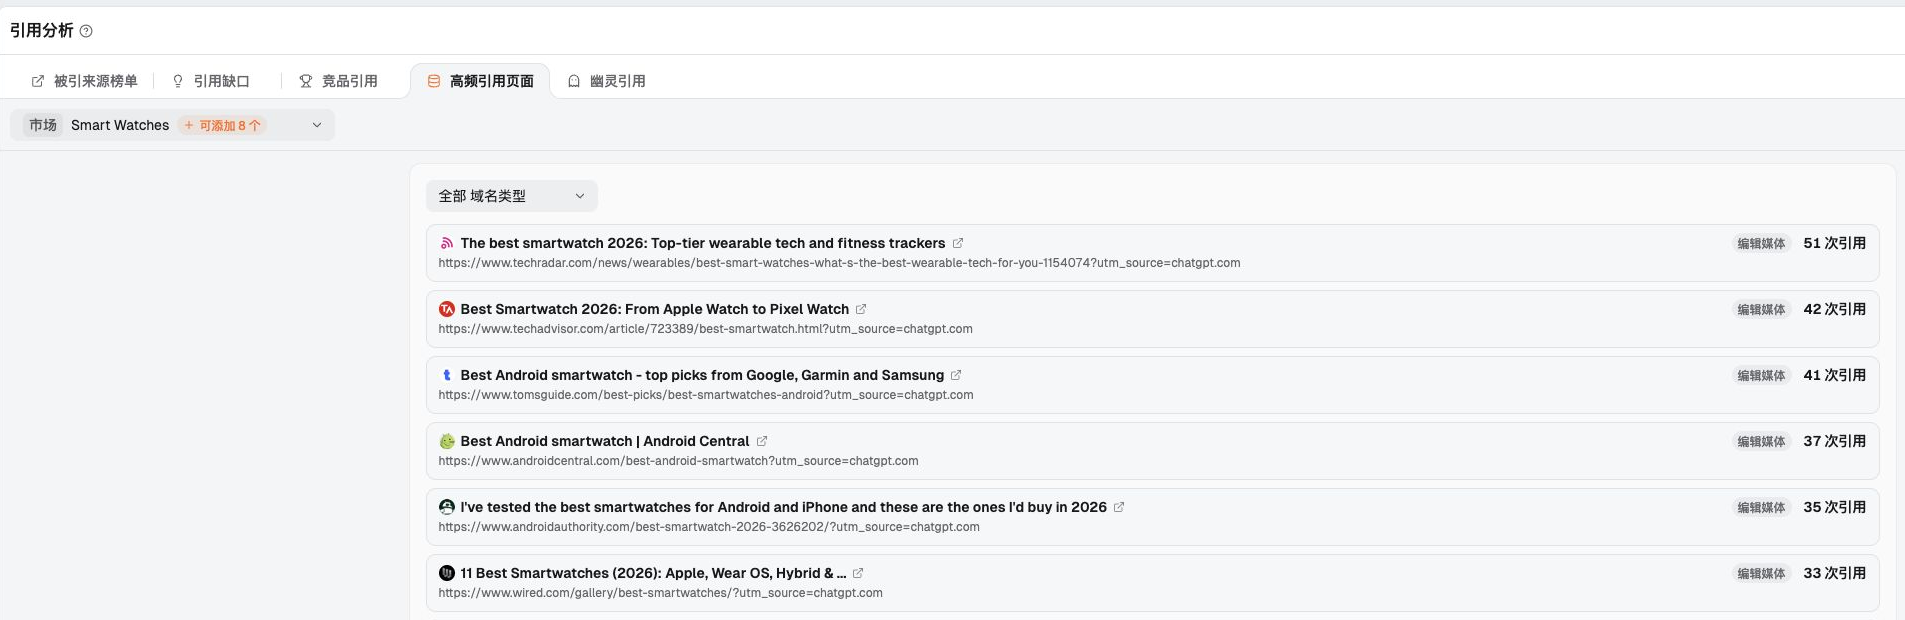The height and width of the screenshot is (620, 1905).
Task: Open the 全部 域名类型 filter dropdown
Action: (512, 196)
